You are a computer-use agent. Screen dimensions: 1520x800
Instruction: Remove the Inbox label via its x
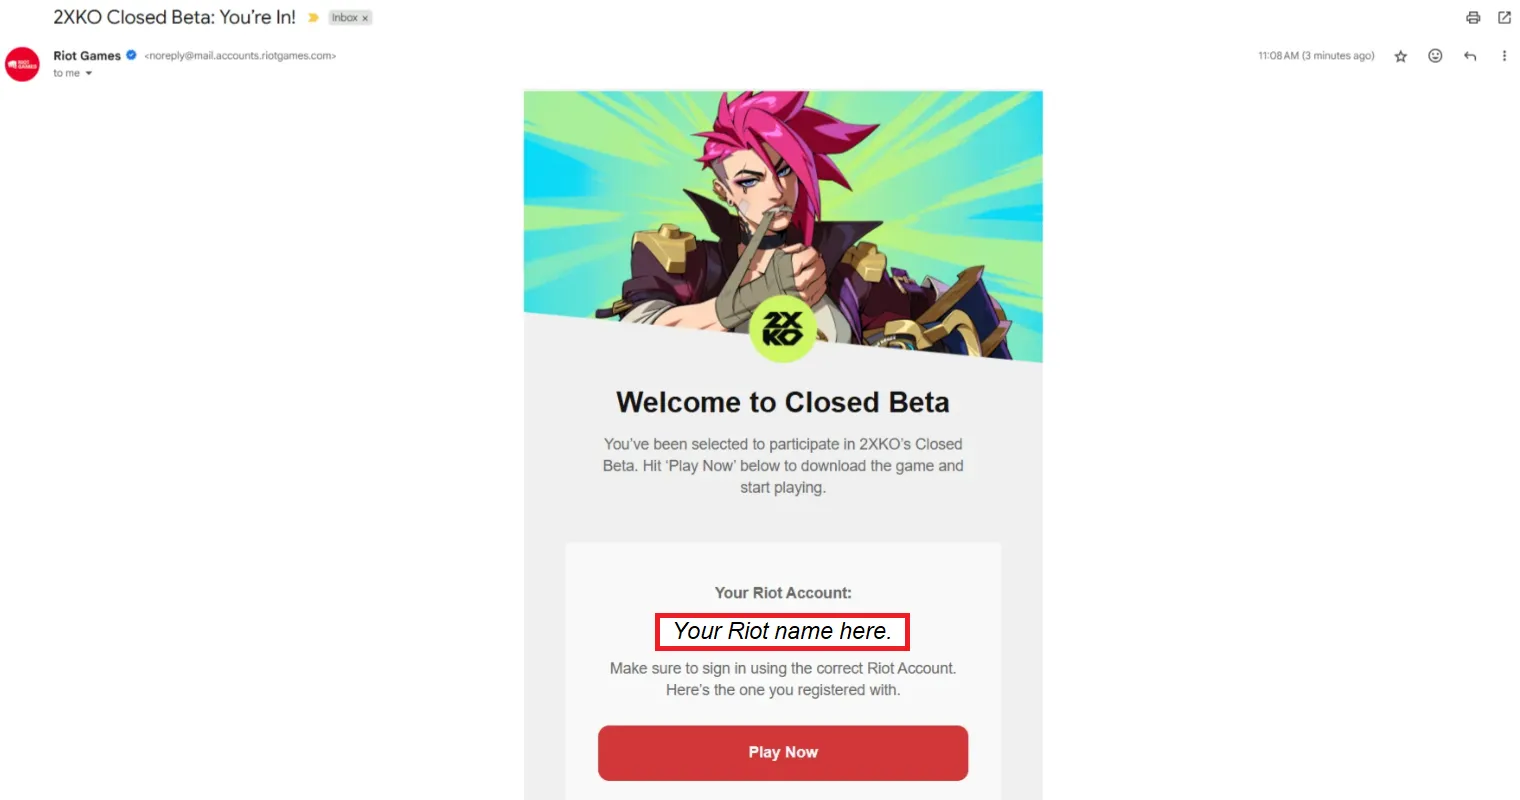coord(365,18)
